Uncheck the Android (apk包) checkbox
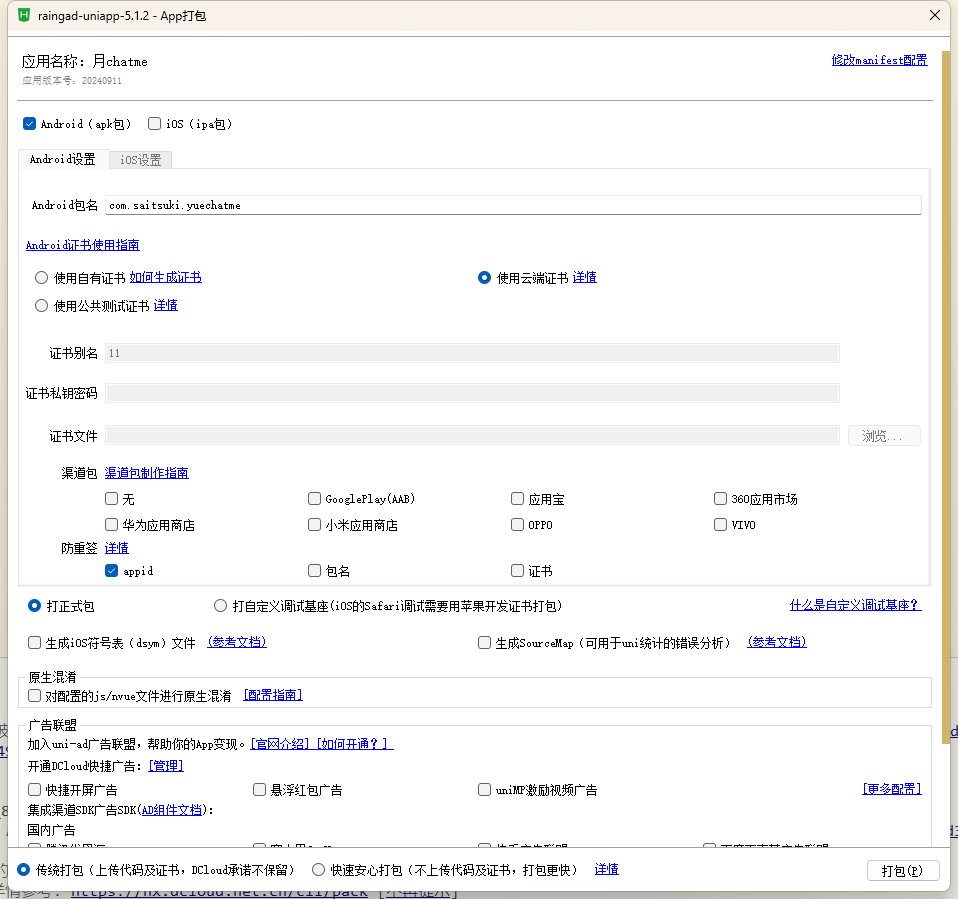Screen dimensions: 958x899 point(30,124)
